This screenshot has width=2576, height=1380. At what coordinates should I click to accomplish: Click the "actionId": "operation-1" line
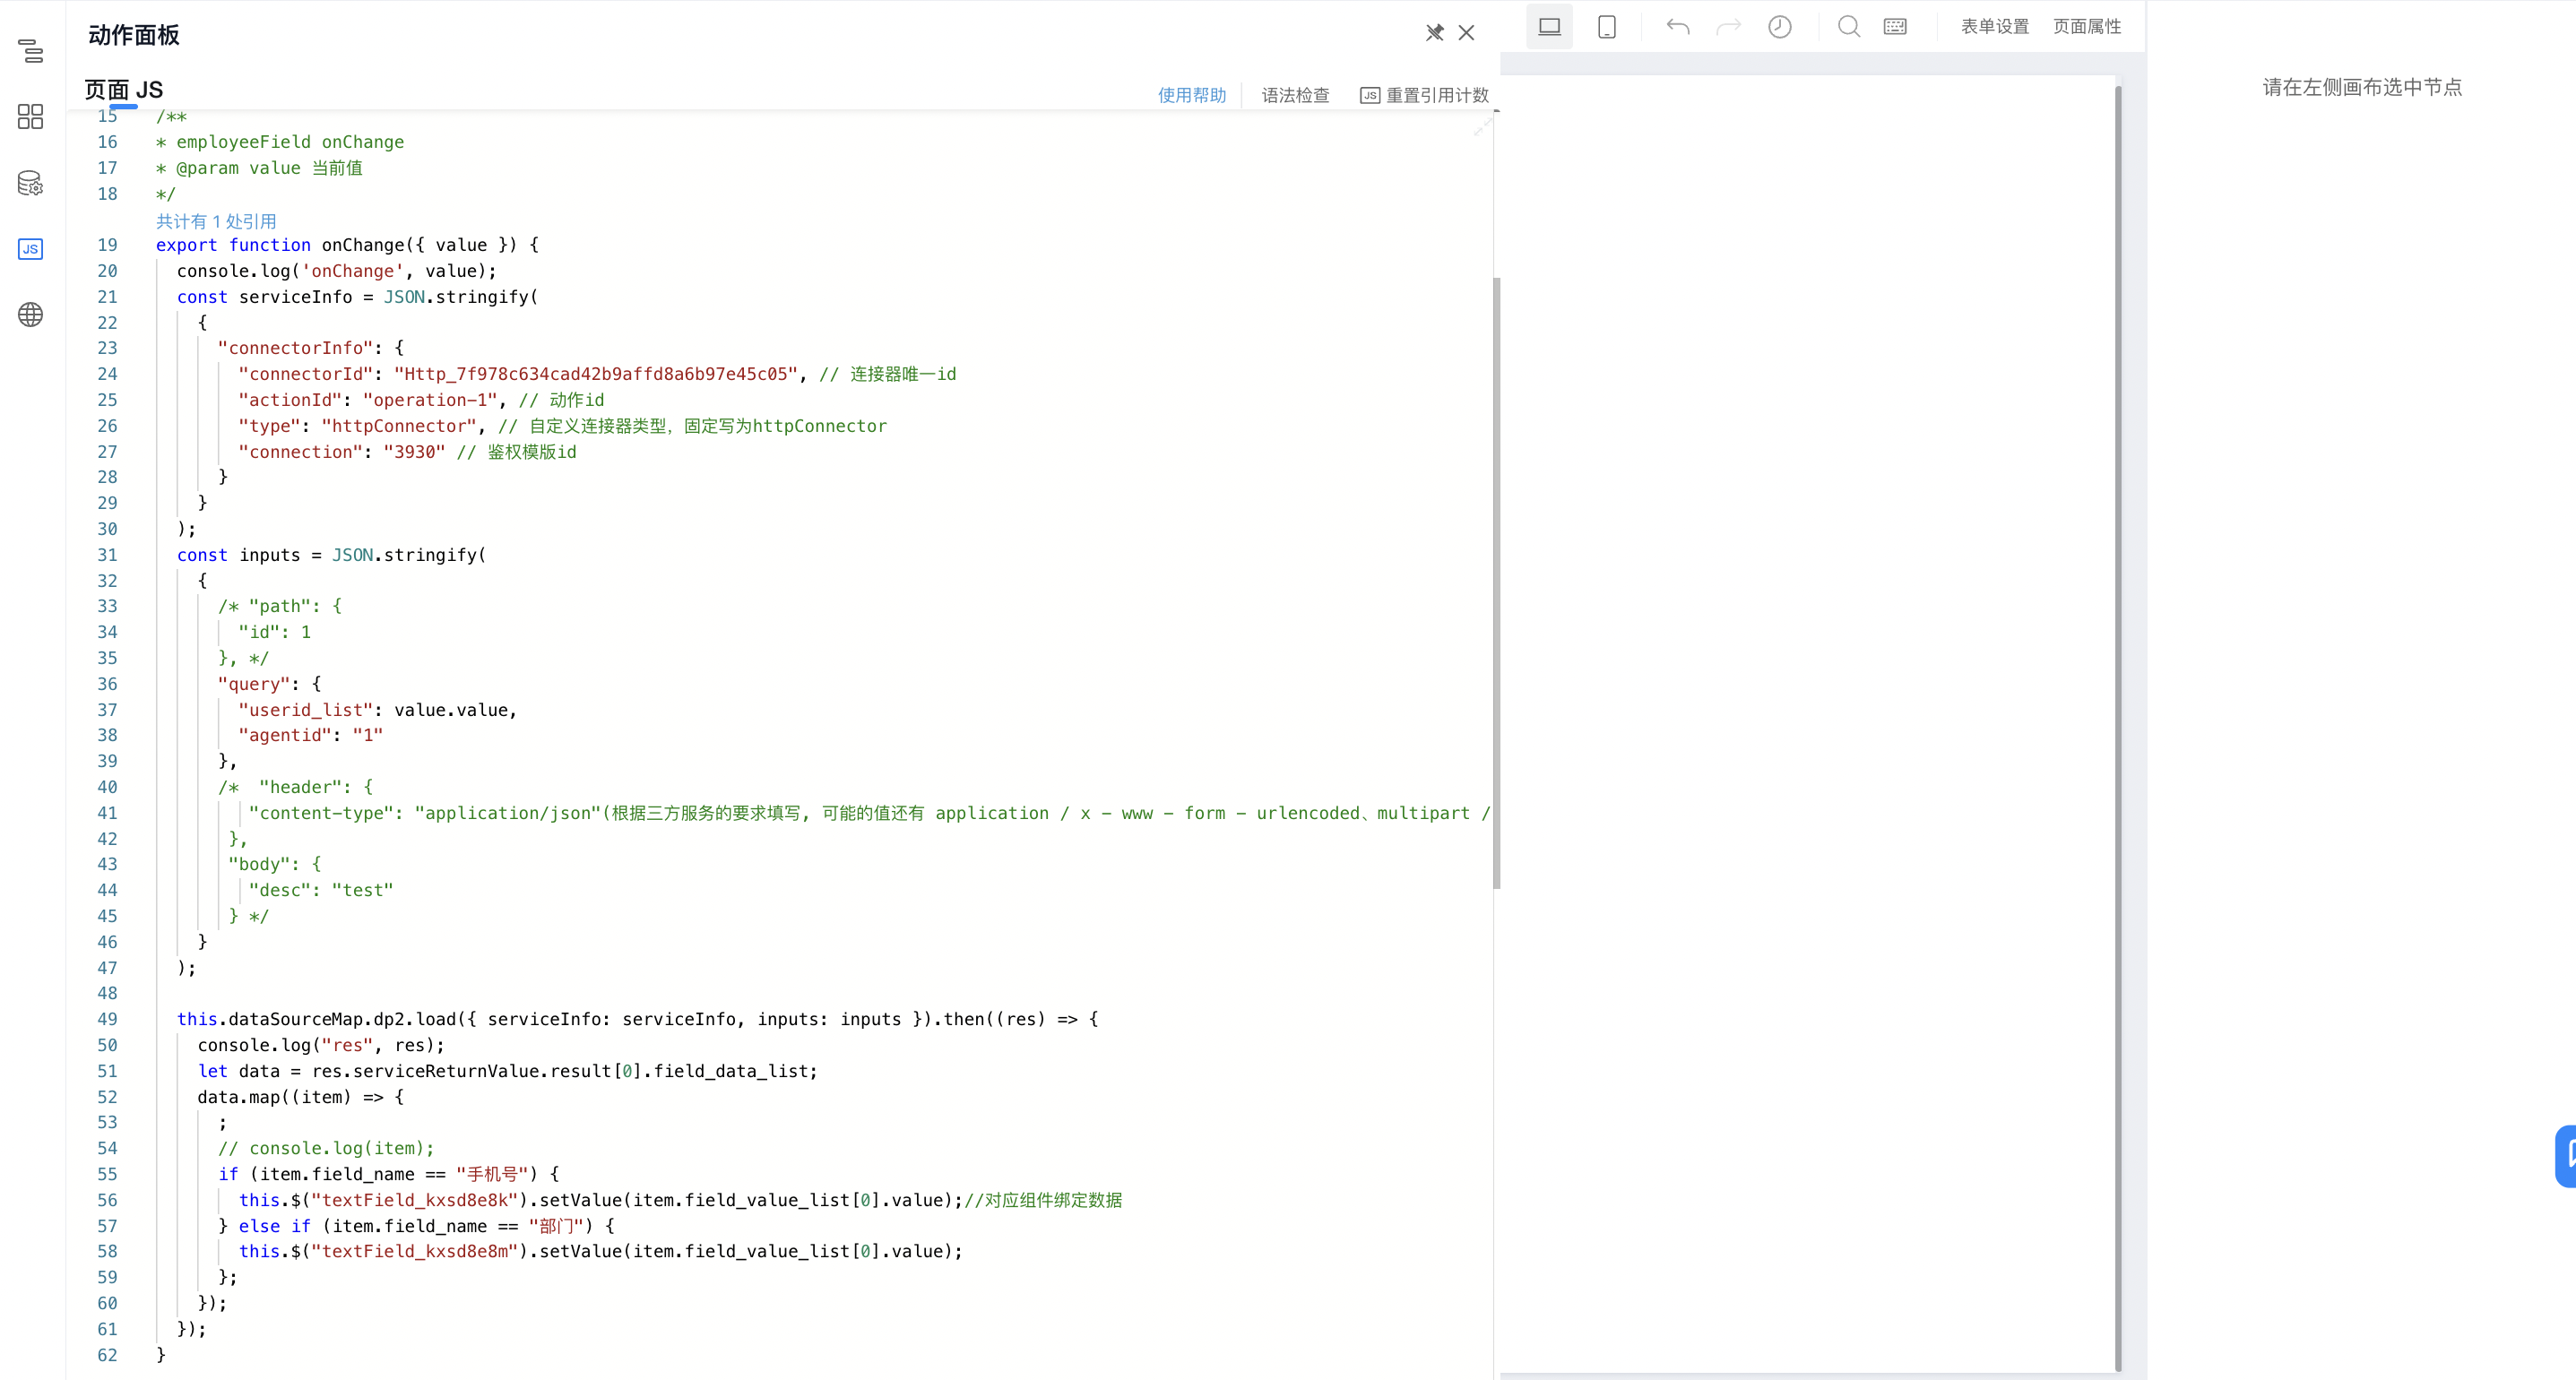click(x=421, y=400)
